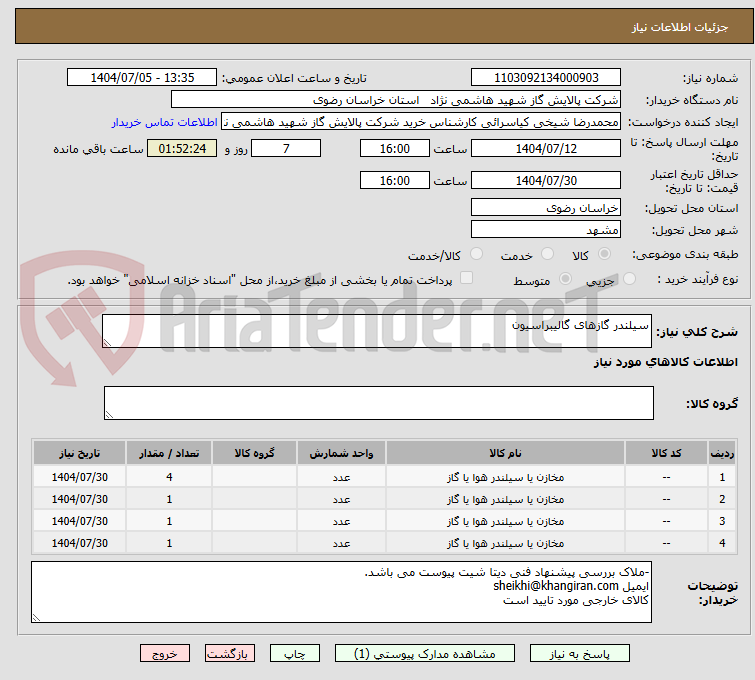This screenshot has width=755, height=680.
Task: Click the جزئیات اطلاعات نیاز page title
Action: tap(679, 27)
